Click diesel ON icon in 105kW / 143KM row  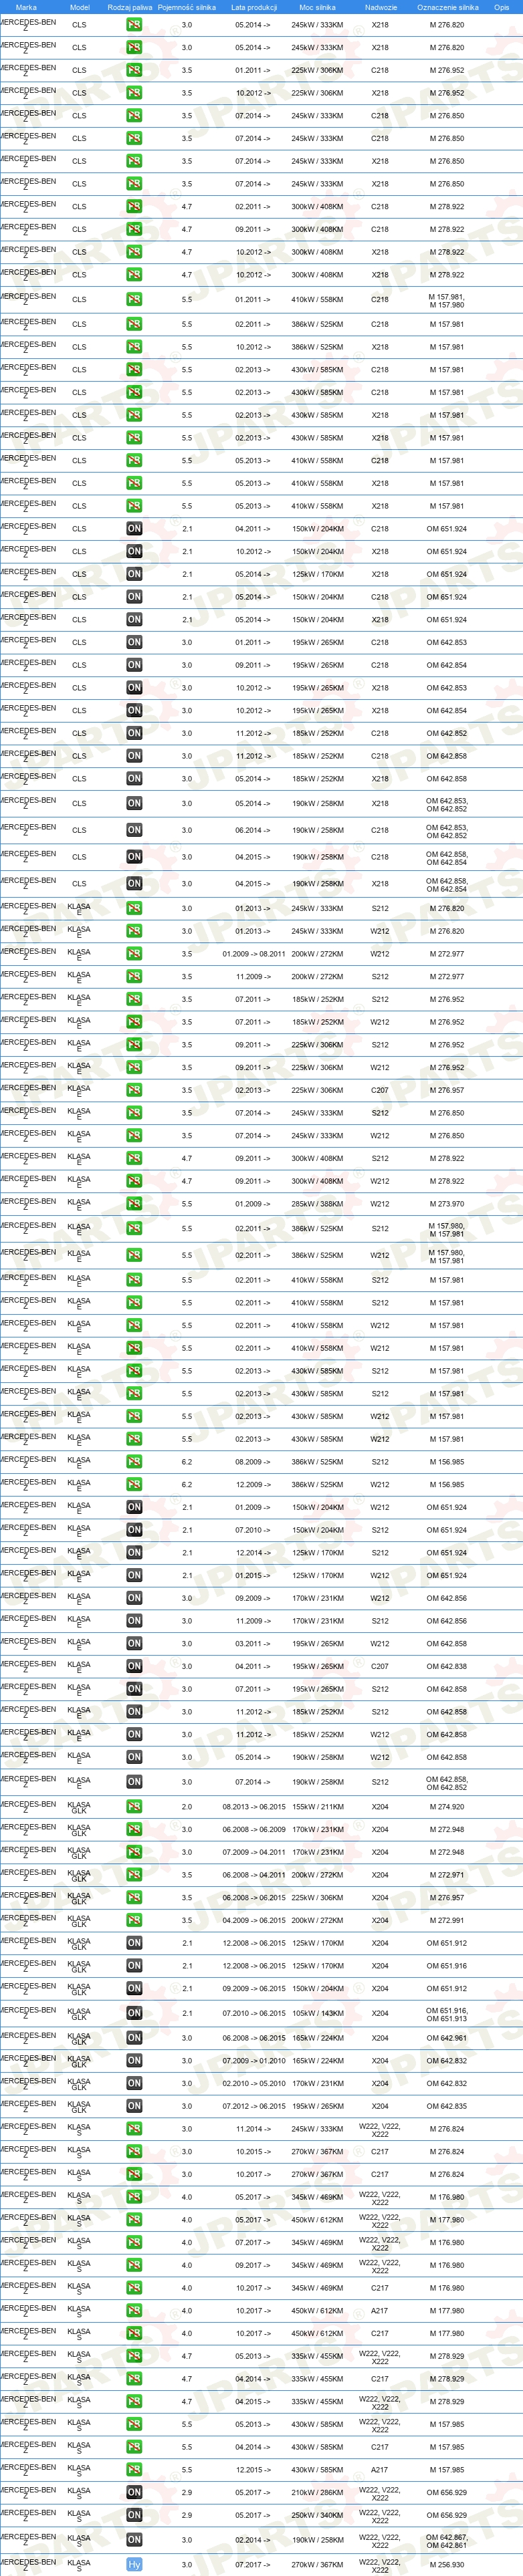point(134,2013)
